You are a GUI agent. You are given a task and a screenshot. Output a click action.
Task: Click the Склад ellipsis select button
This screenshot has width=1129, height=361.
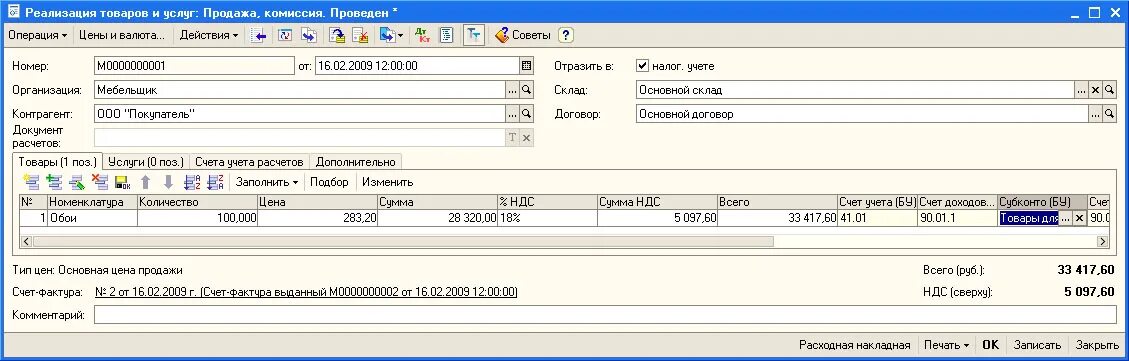pos(1081,90)
